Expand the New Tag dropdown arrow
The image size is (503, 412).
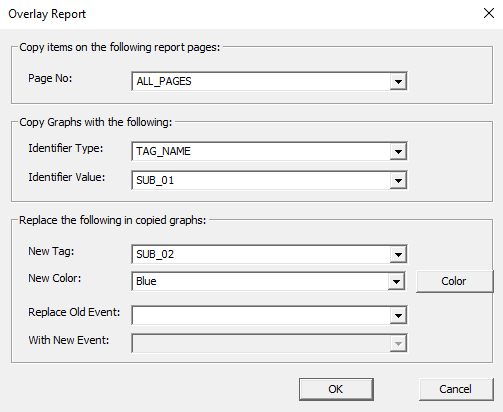(x=398, y=255)
